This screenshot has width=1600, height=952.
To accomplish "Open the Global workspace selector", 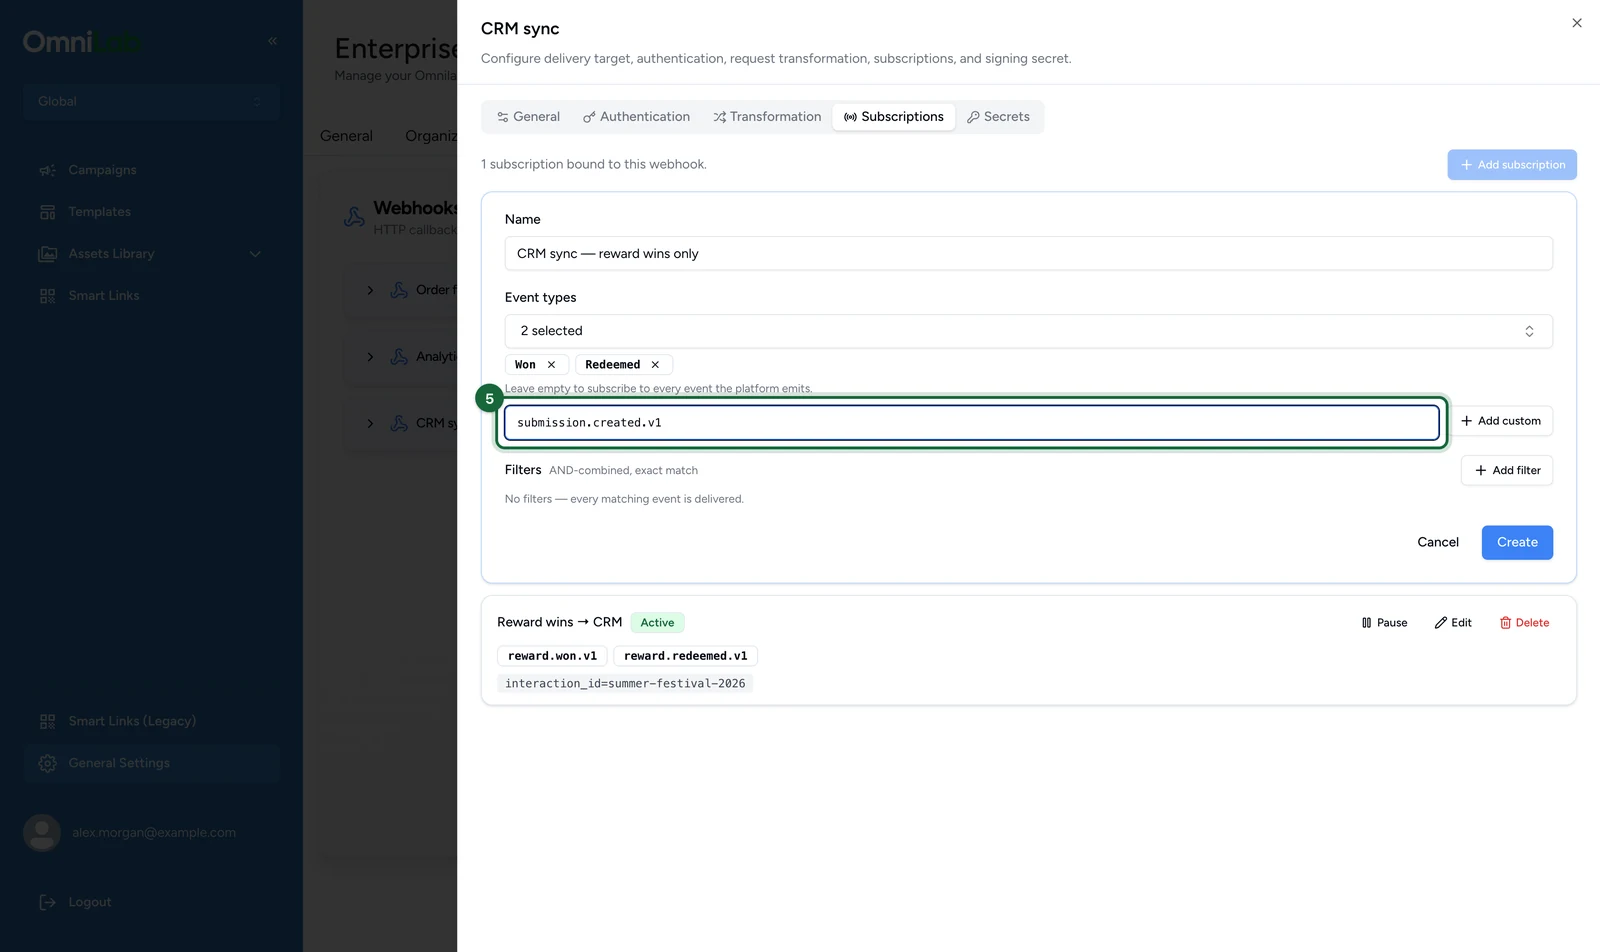I will point(151,101).
